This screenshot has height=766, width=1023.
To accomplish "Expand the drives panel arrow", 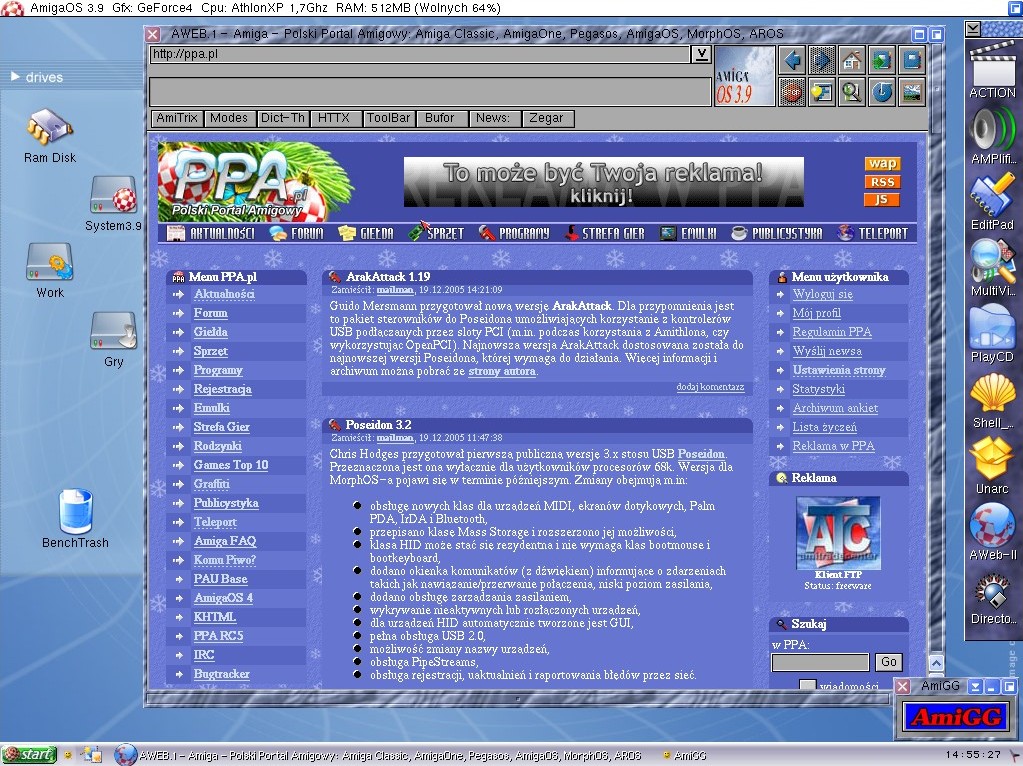I will 15,77.
